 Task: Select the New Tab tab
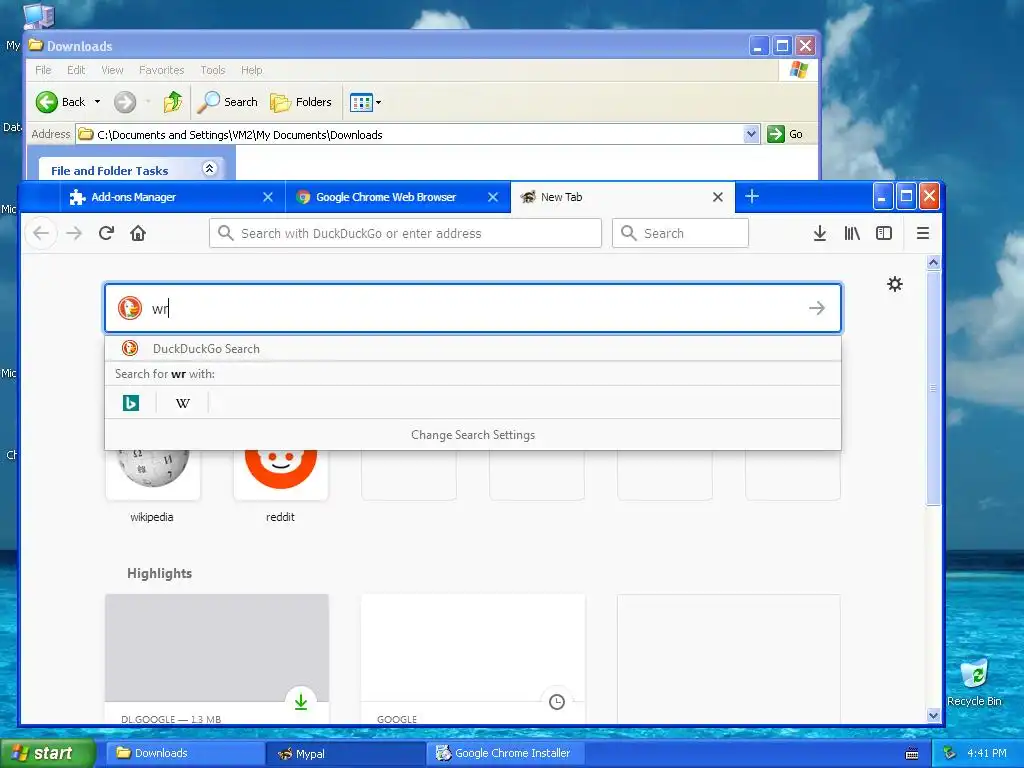(622, 197)
